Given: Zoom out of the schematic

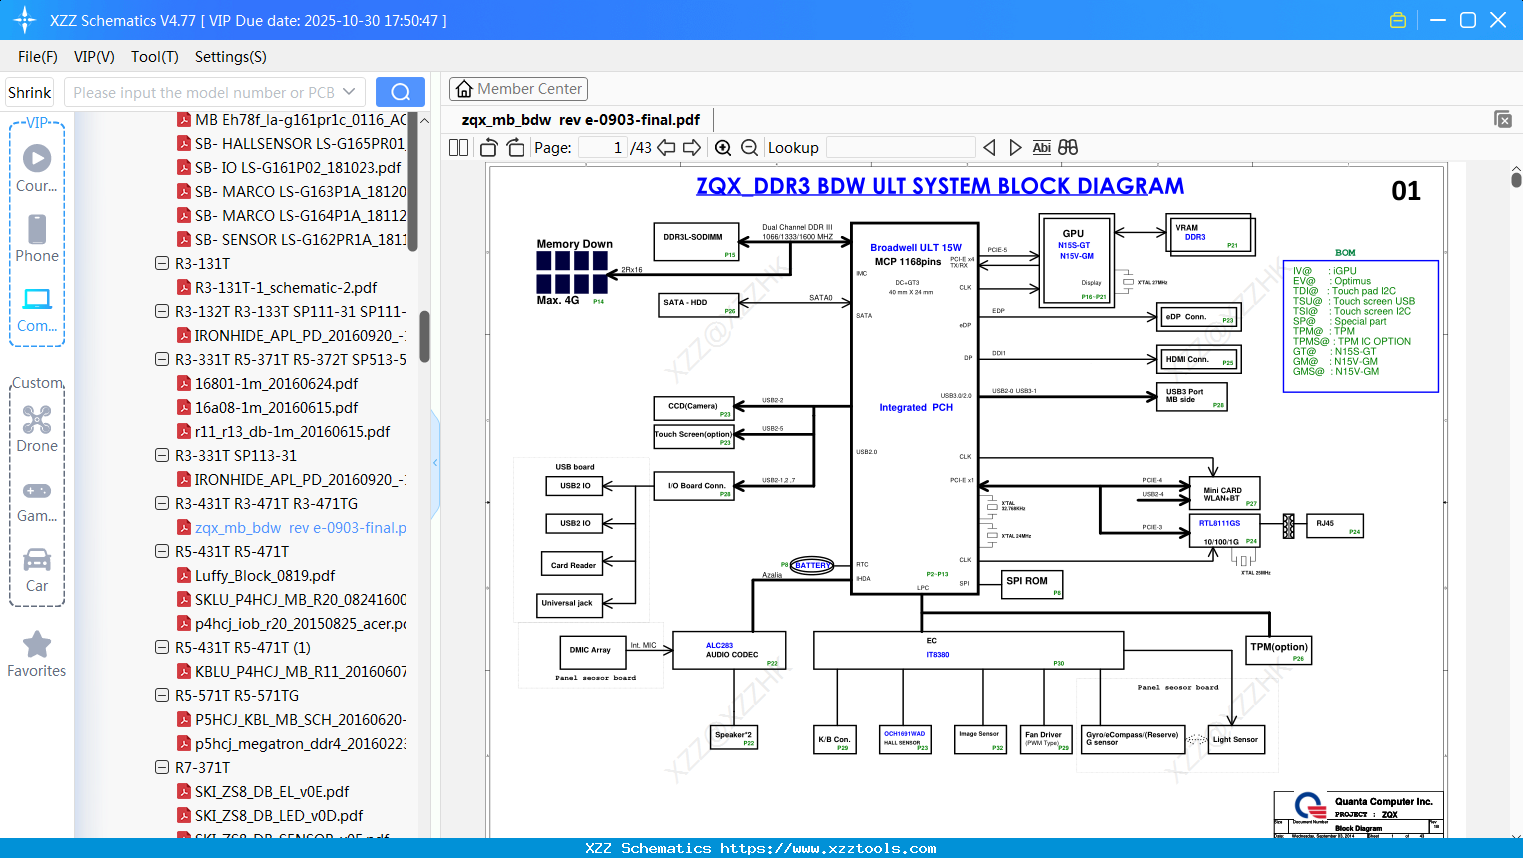Looking at the screenshot, I should coord(749,148).
